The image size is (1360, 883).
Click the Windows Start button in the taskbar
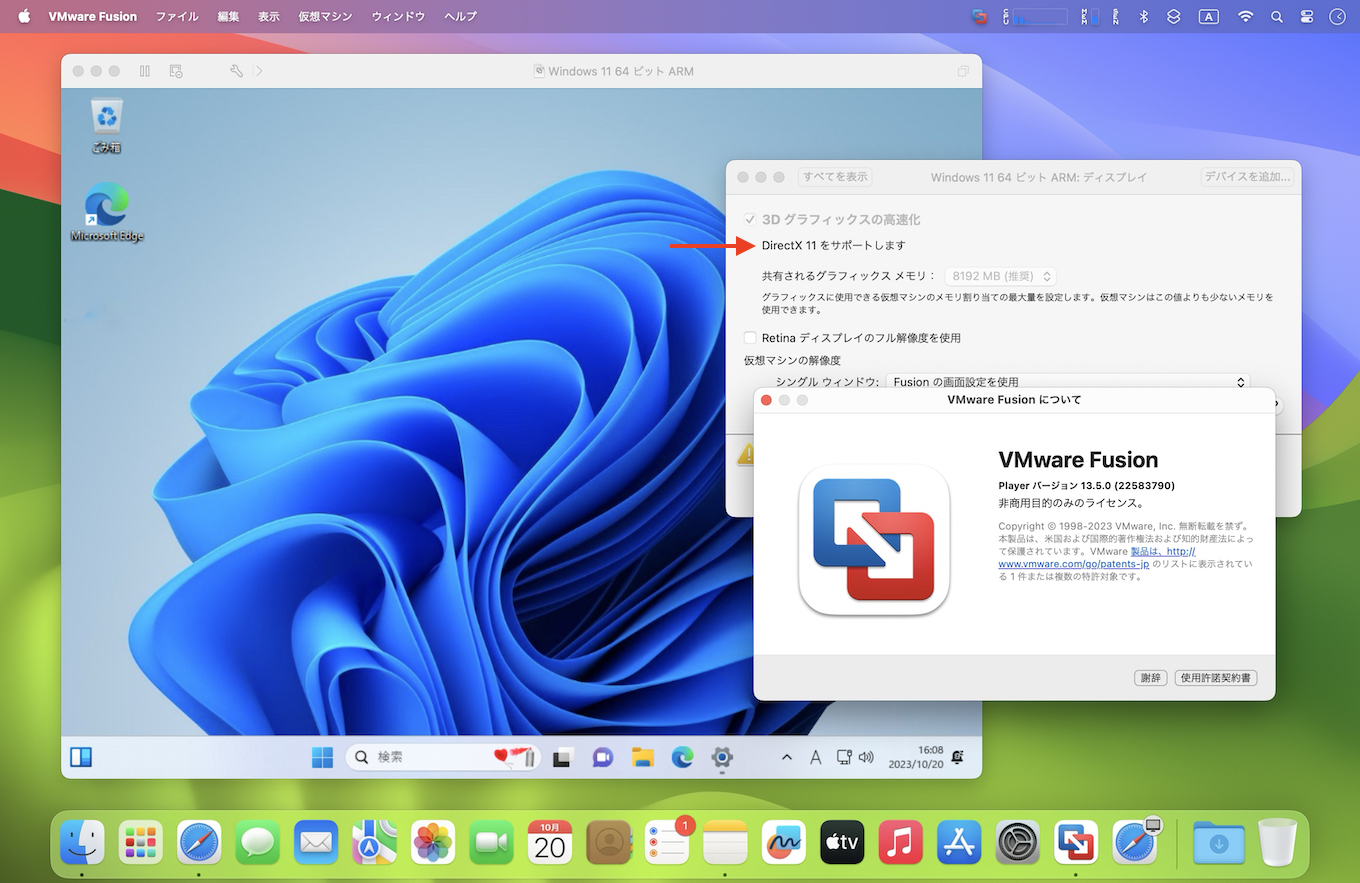coord(322,757)
